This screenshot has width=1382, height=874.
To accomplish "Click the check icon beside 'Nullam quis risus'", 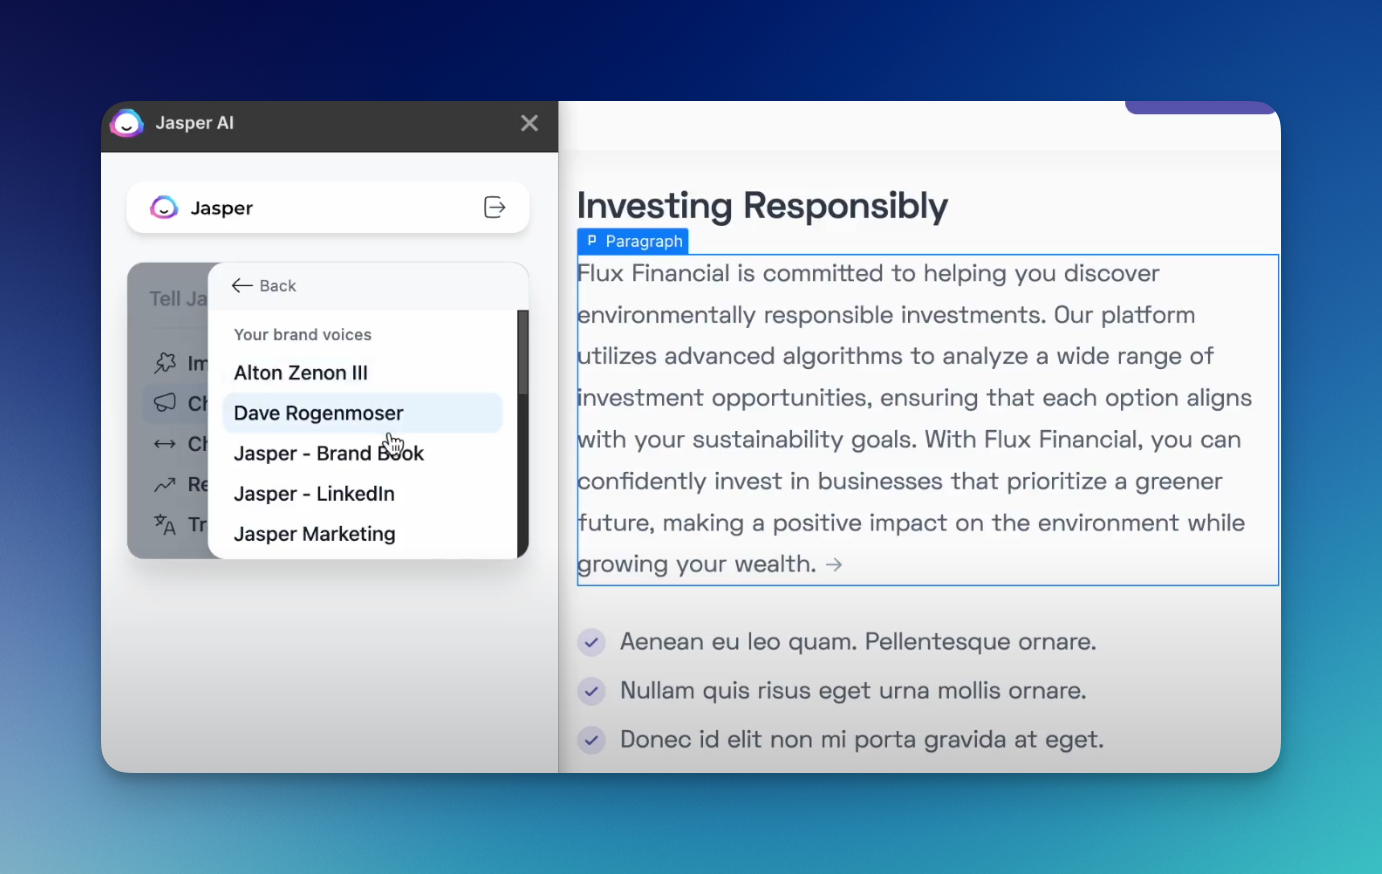I will coord(592,691).
